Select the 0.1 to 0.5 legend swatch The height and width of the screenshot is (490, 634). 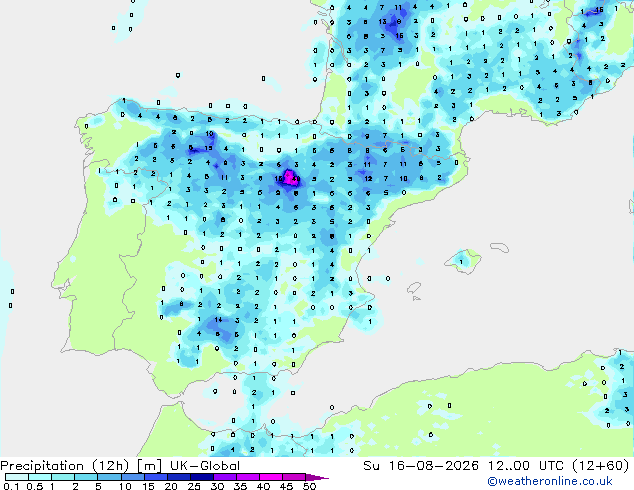pyautogui.click(x=17, y=477)
